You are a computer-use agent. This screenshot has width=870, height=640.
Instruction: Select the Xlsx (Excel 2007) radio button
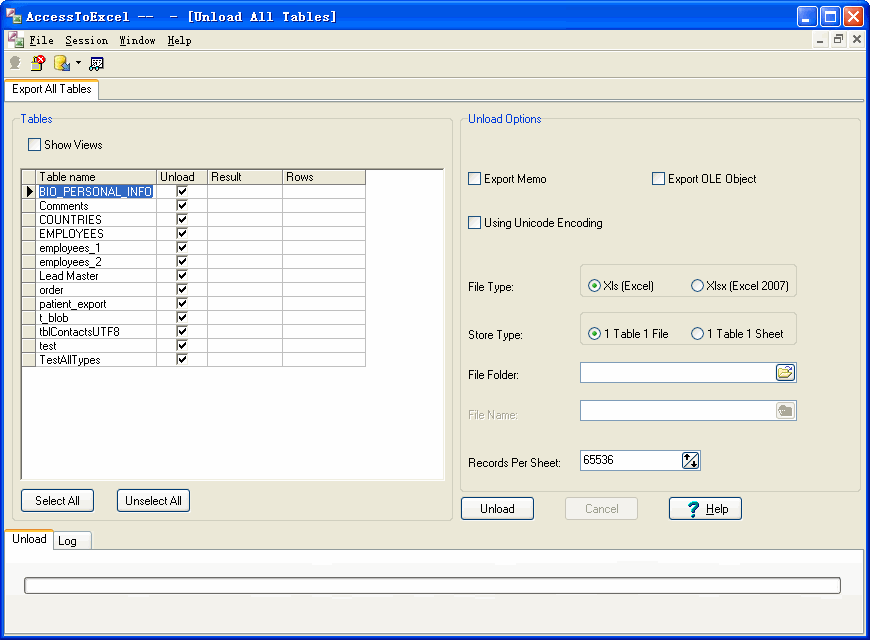[x=697, y=286]
